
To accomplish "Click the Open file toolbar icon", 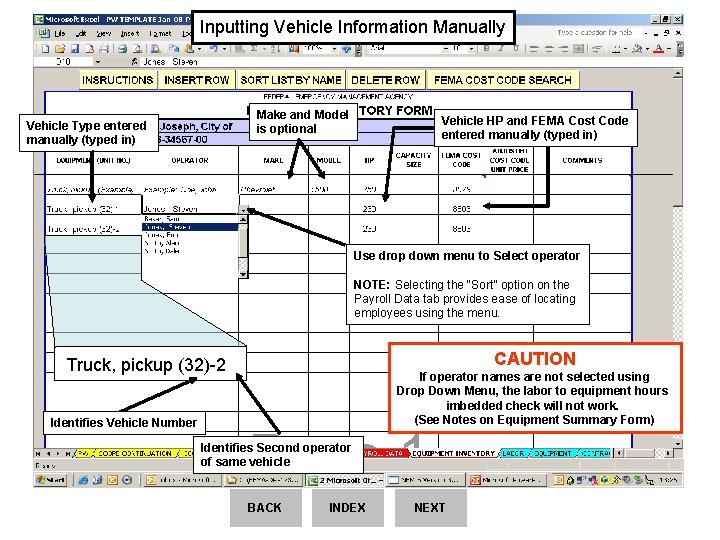I will pyautogui.click(x=60, y=49).
